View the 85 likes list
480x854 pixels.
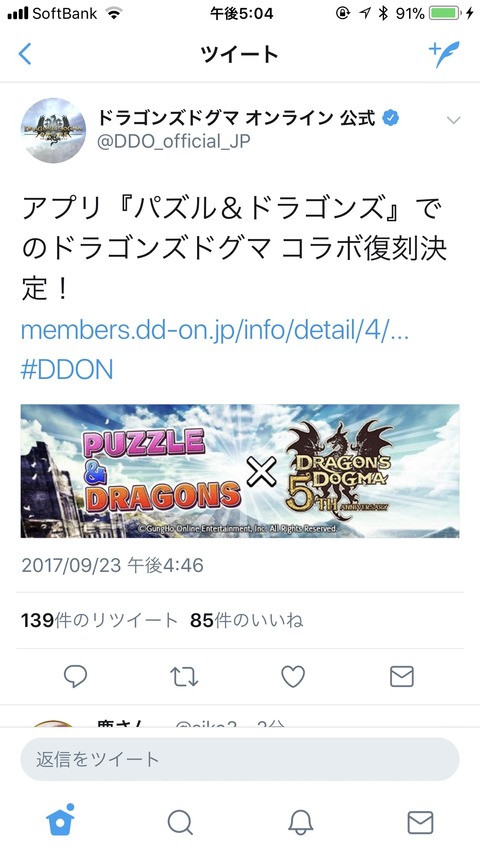pos(247,620)
